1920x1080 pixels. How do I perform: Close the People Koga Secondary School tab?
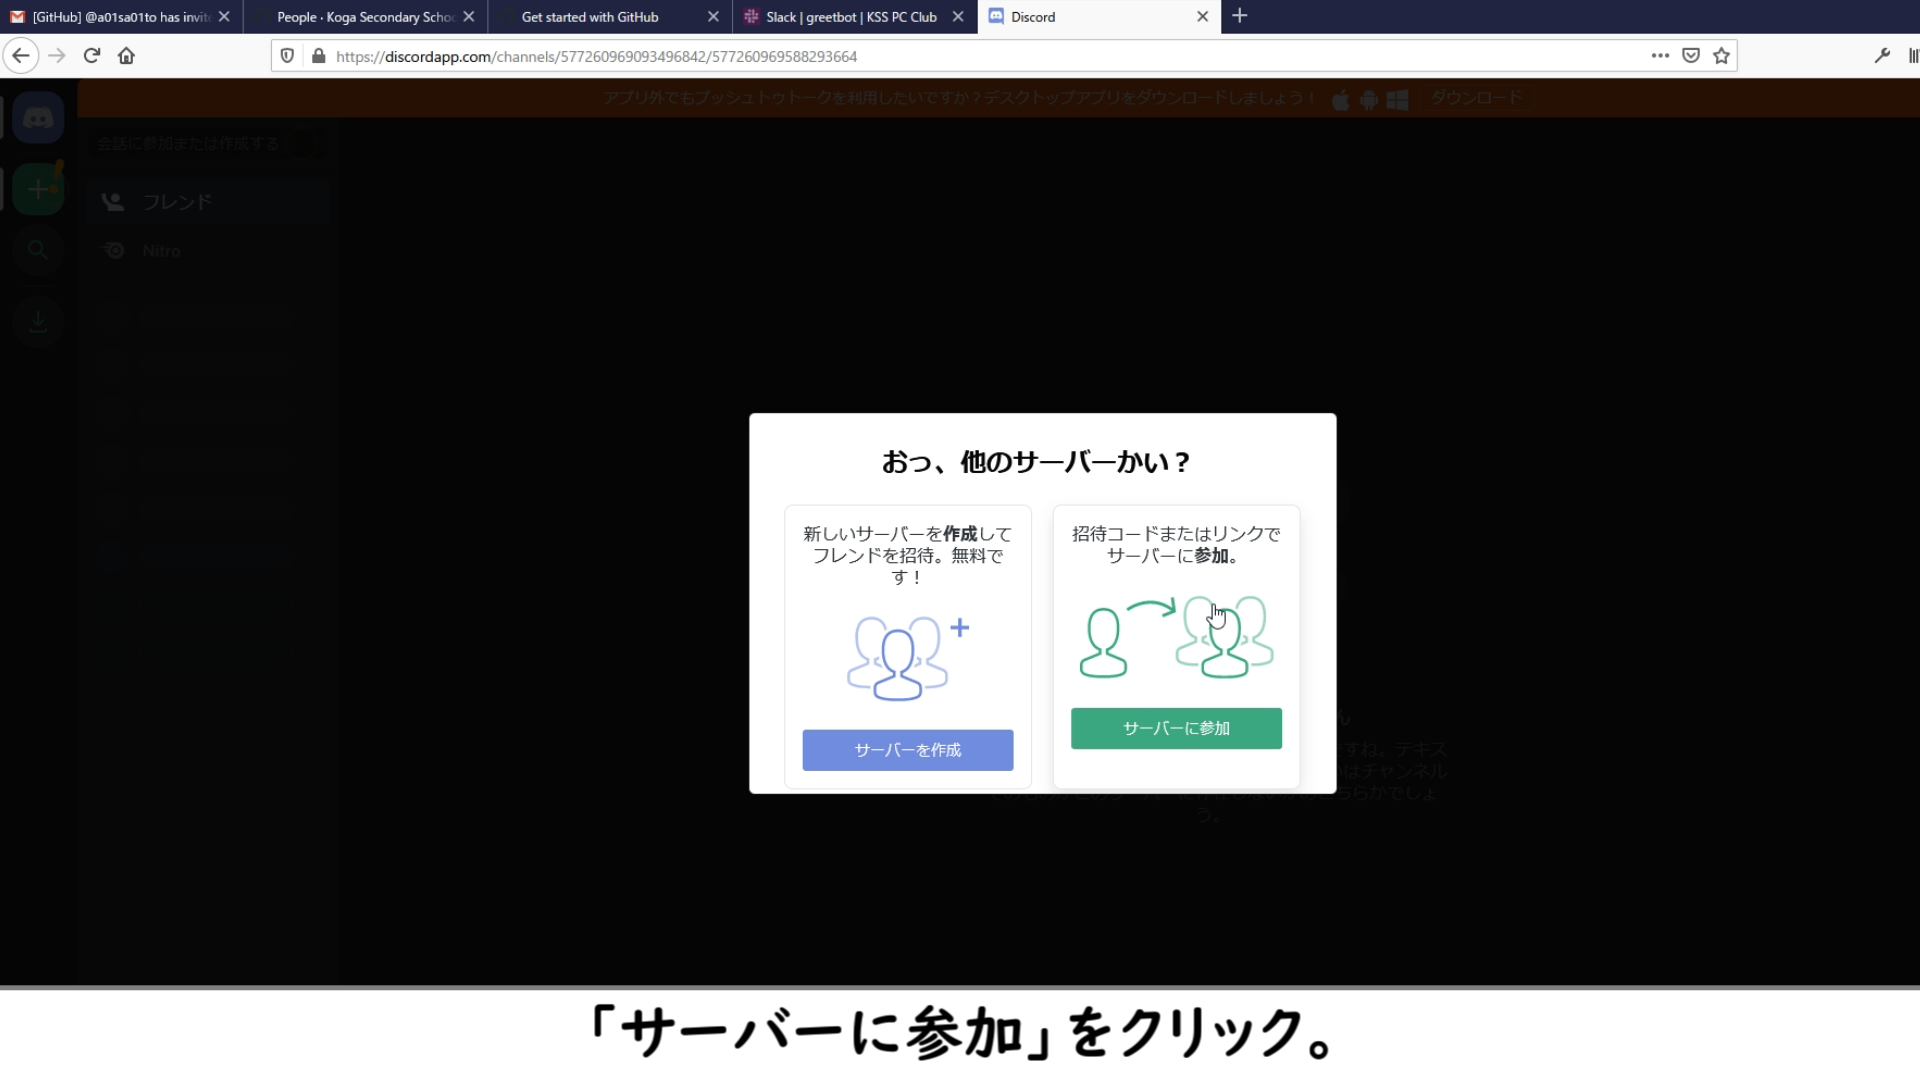pyautogui.click(x=469, y=17)
